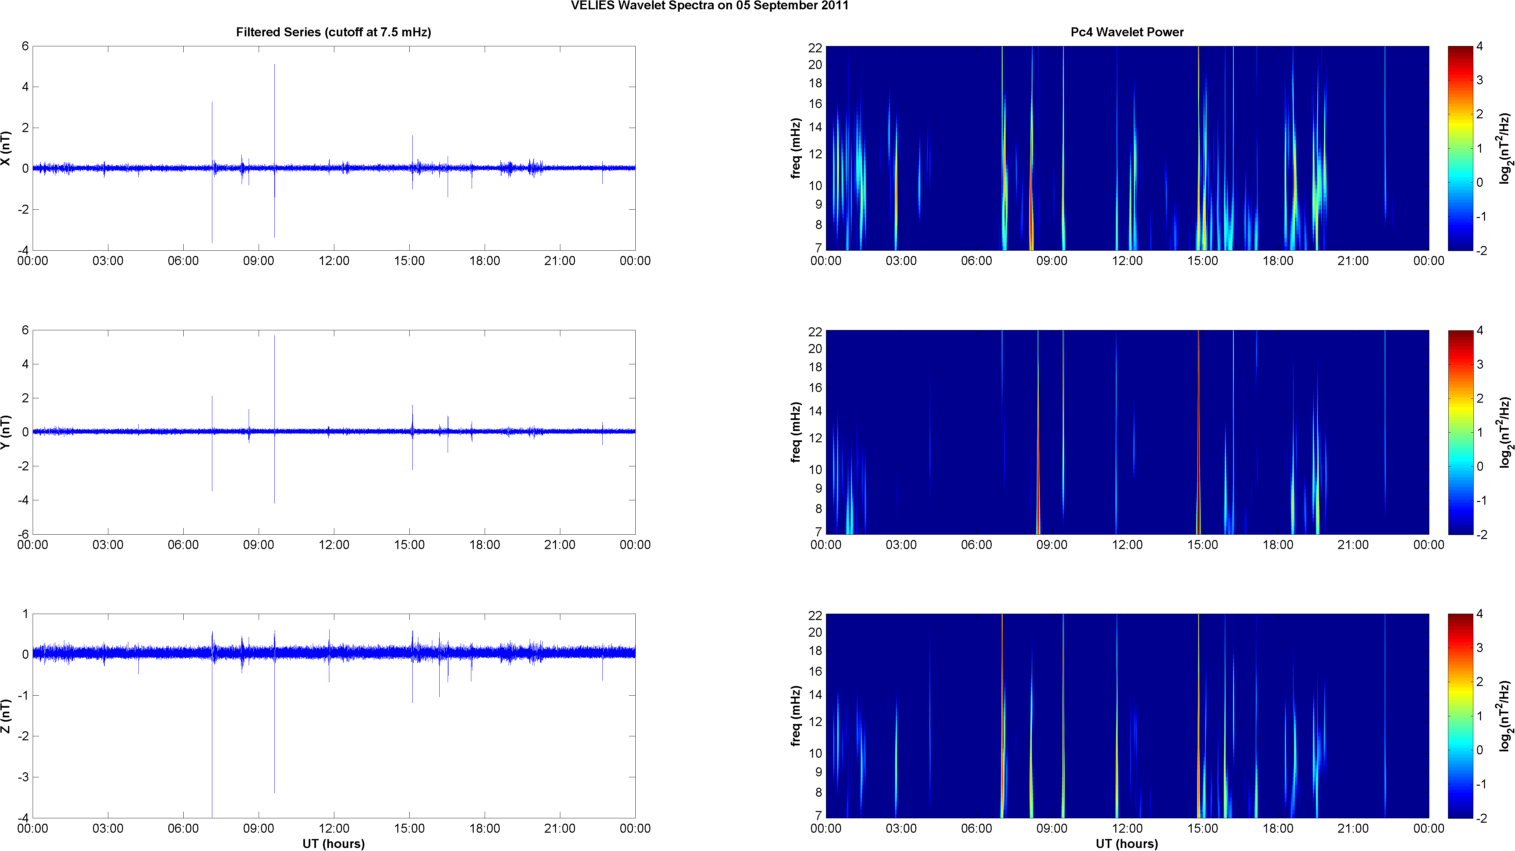Viewport: 1515px width, 851px height.
Task: Click UT (hours) label under Z series
Action: pyautogui.click(x=333, y=844)
